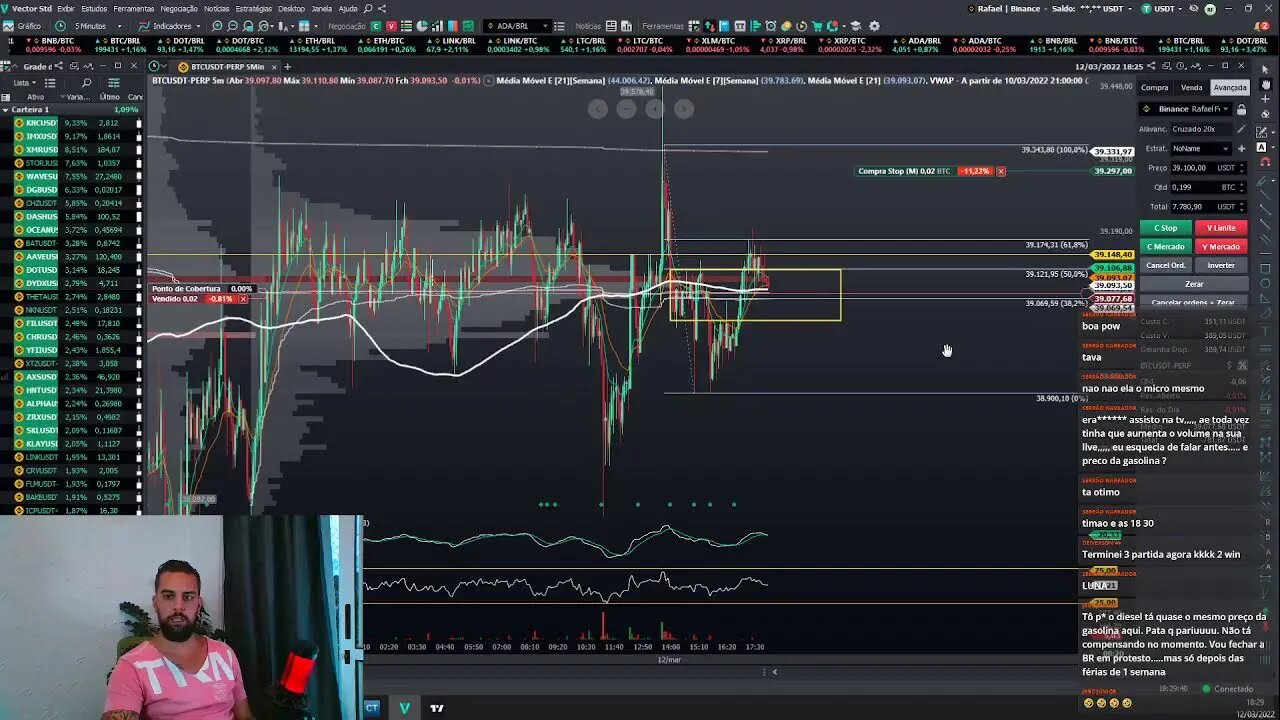
Task: Select the eraser drawing tool
Action: 1265,113
